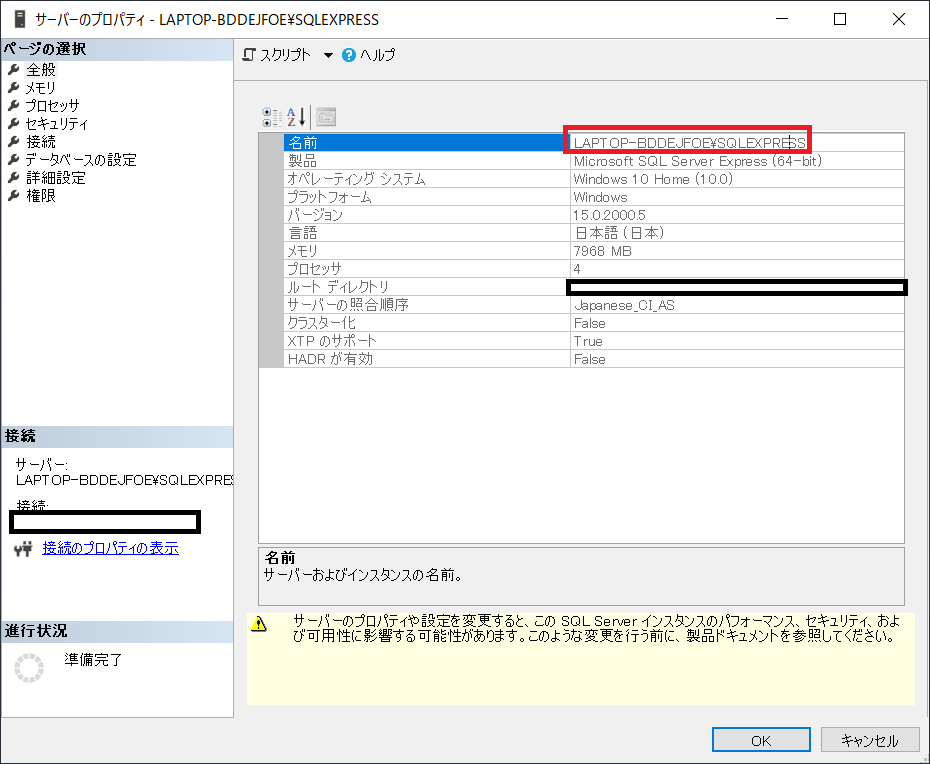Select the プロセッサ page wrench icon
This screenshot has width=930, height=764.
point(14,106)
